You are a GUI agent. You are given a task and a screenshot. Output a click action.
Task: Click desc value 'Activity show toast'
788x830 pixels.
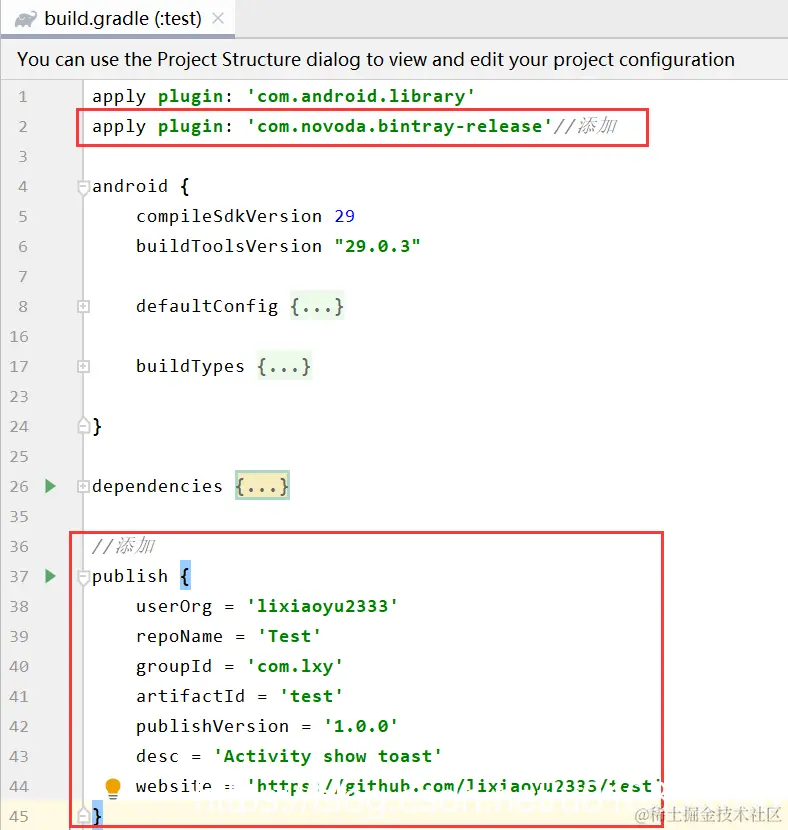click(328, 756)
